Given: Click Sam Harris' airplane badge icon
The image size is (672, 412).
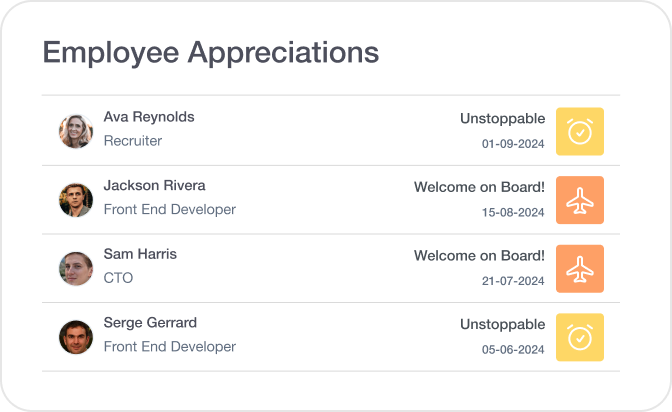Looking at the screenshot, I should click(x=580, y=269).
